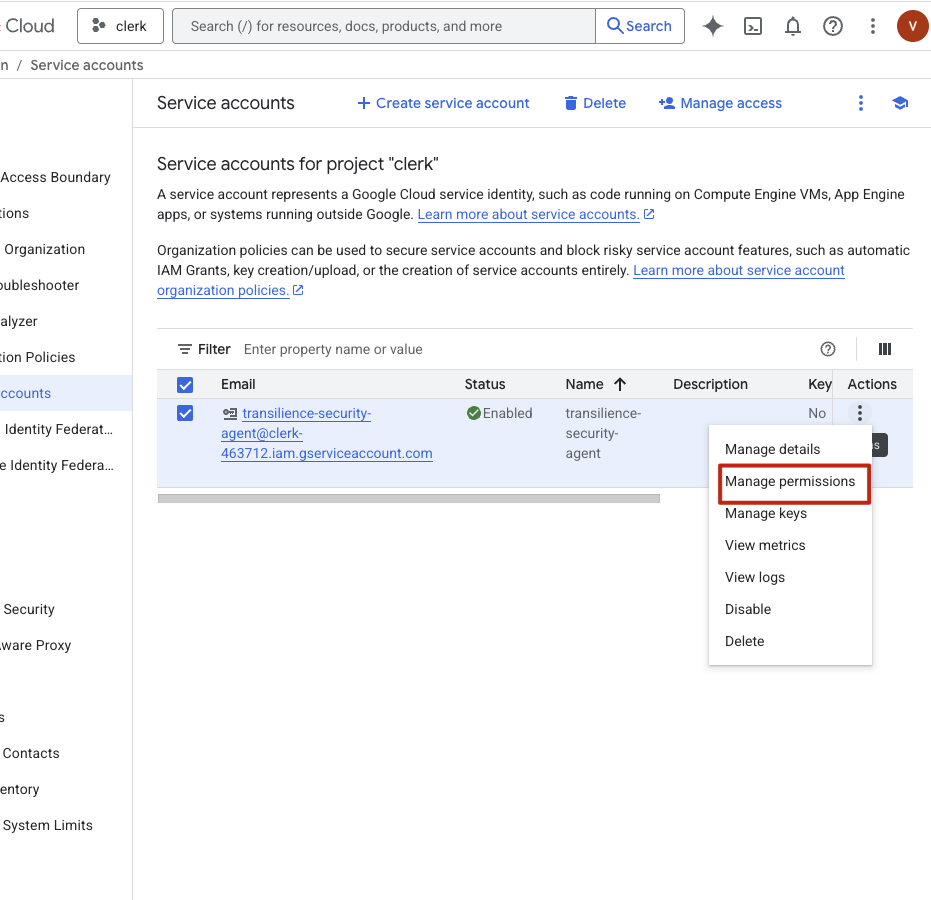Click row Actions three-dot menu button
Image resolution: width=931 pixels, height=900 pixels.
[859, 413]
